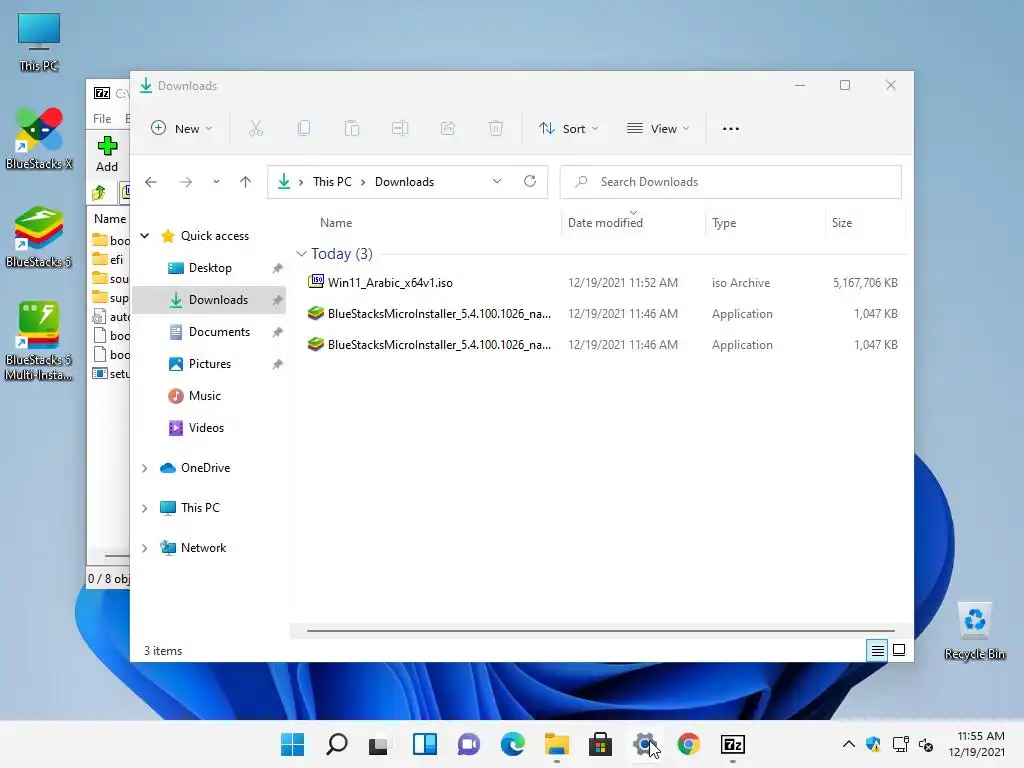Open the New item dropdown
1024x768 pixels.
(182, 129)
